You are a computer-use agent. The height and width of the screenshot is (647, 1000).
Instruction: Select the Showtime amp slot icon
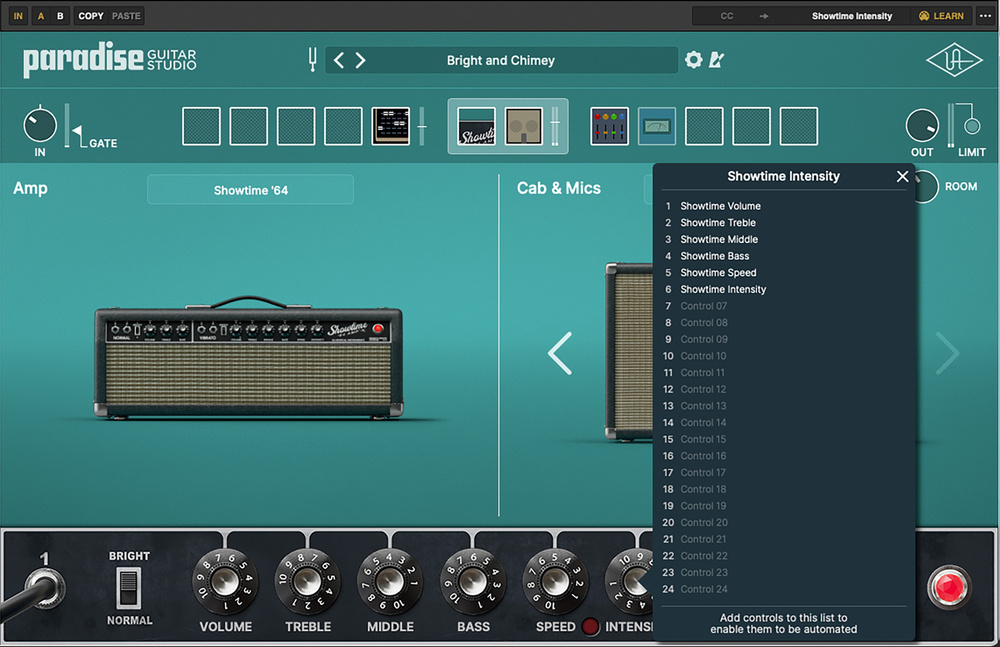click(476, 127)
